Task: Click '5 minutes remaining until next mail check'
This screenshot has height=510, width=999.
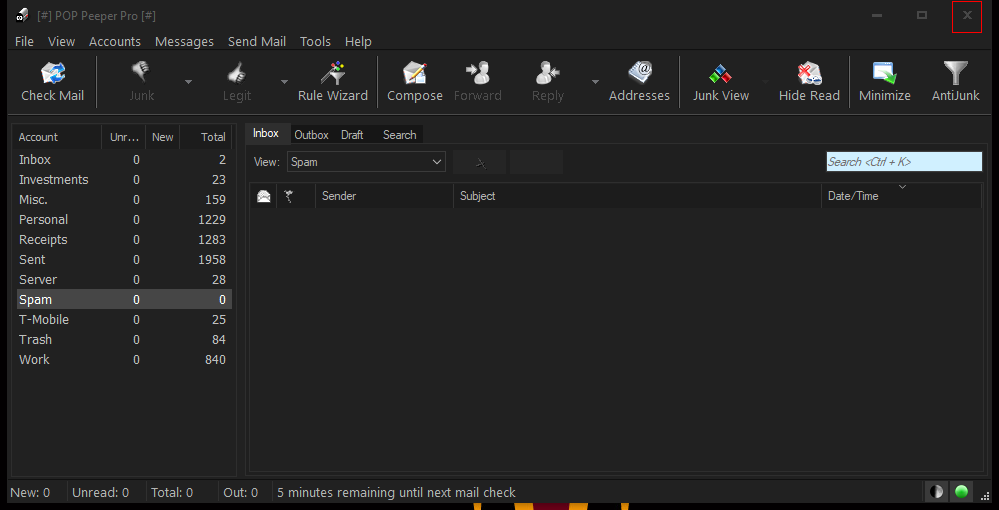Action: (396, 492)
